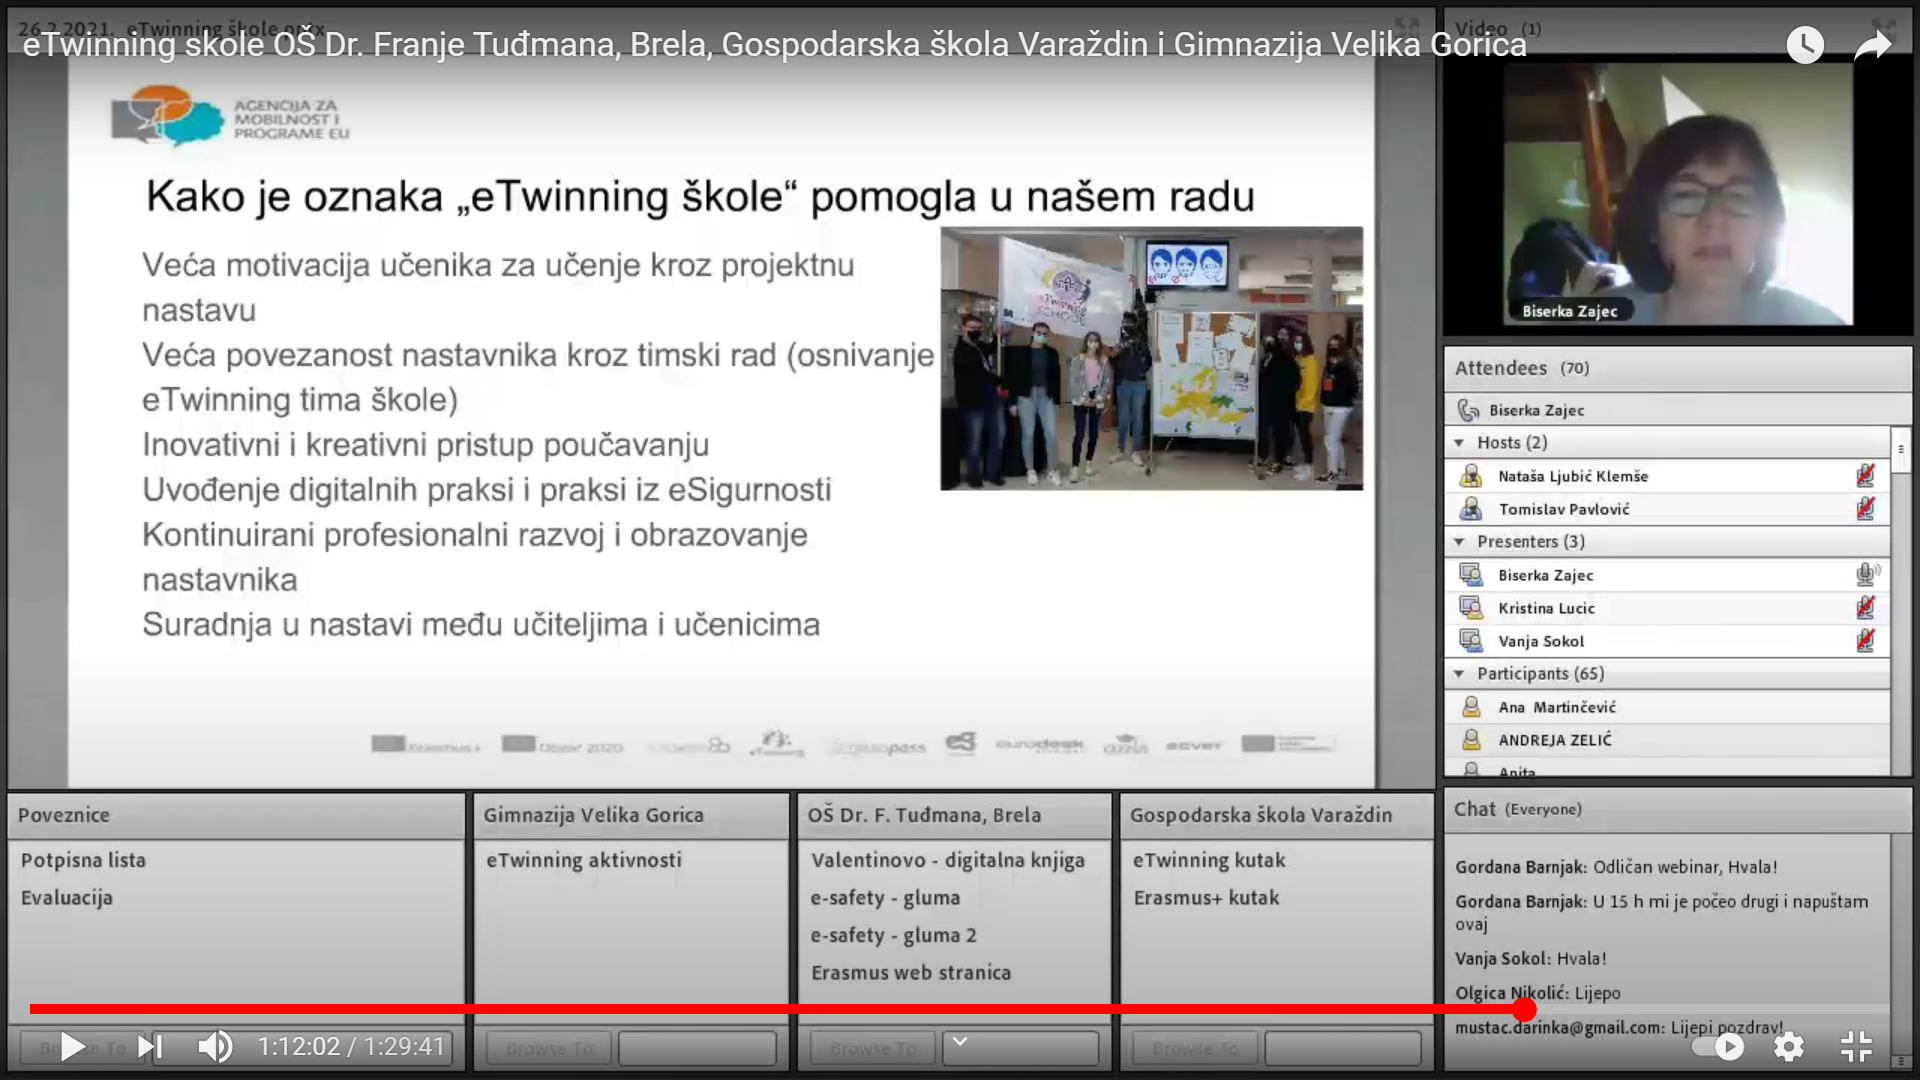Image resolution: width=1920 pixels, height=1080 pixels.
Task: Open video settings gear
Action: 1788,1047
